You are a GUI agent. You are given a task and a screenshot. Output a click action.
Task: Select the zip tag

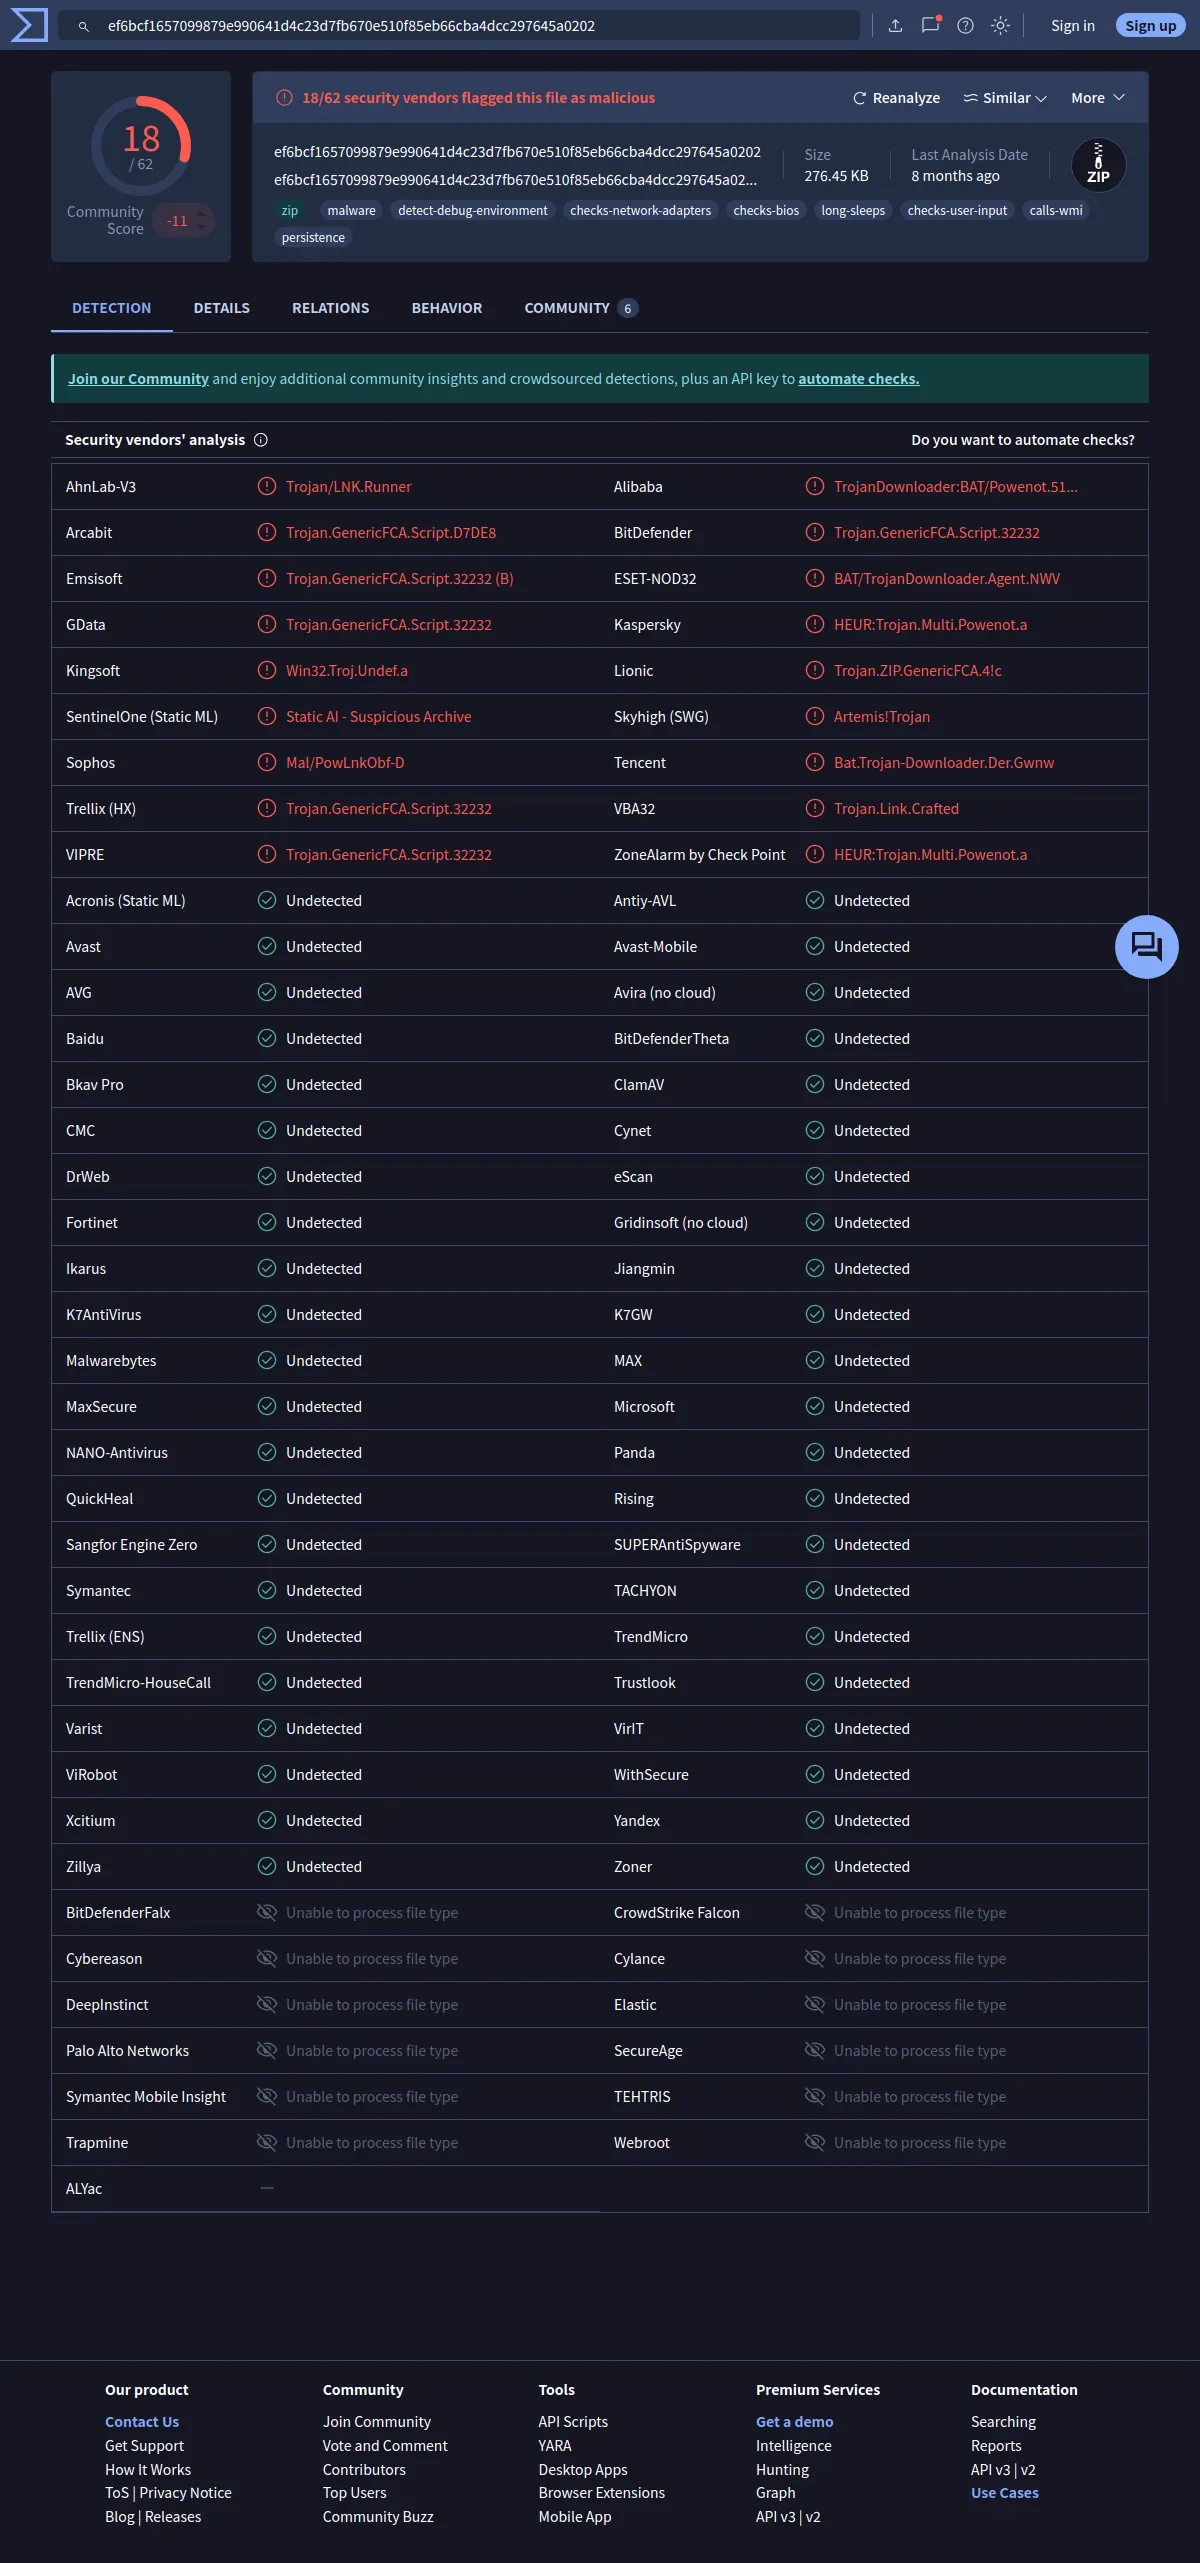point(290,211)
